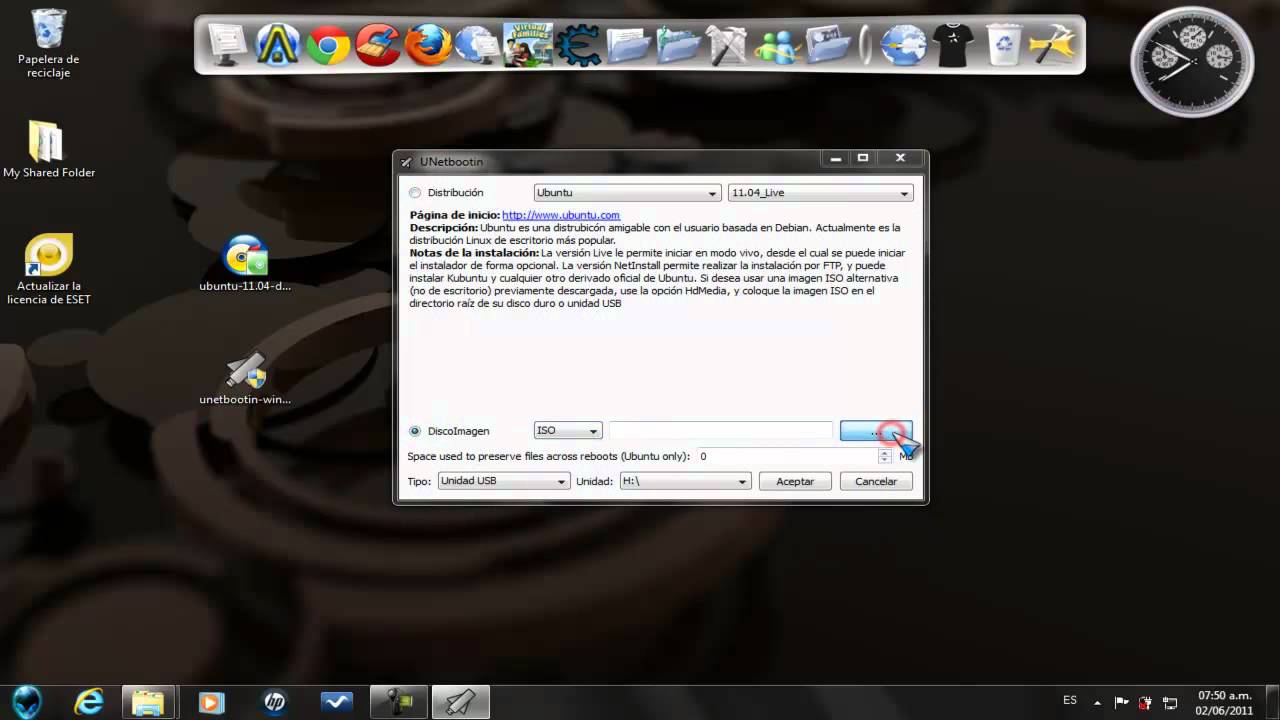
Task: Open the Action Center flag tray icon
Action: (1122, 702)
